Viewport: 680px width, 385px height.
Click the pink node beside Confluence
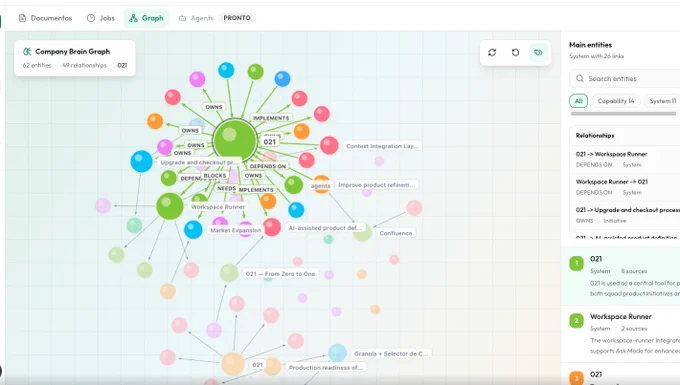[414, 208]
